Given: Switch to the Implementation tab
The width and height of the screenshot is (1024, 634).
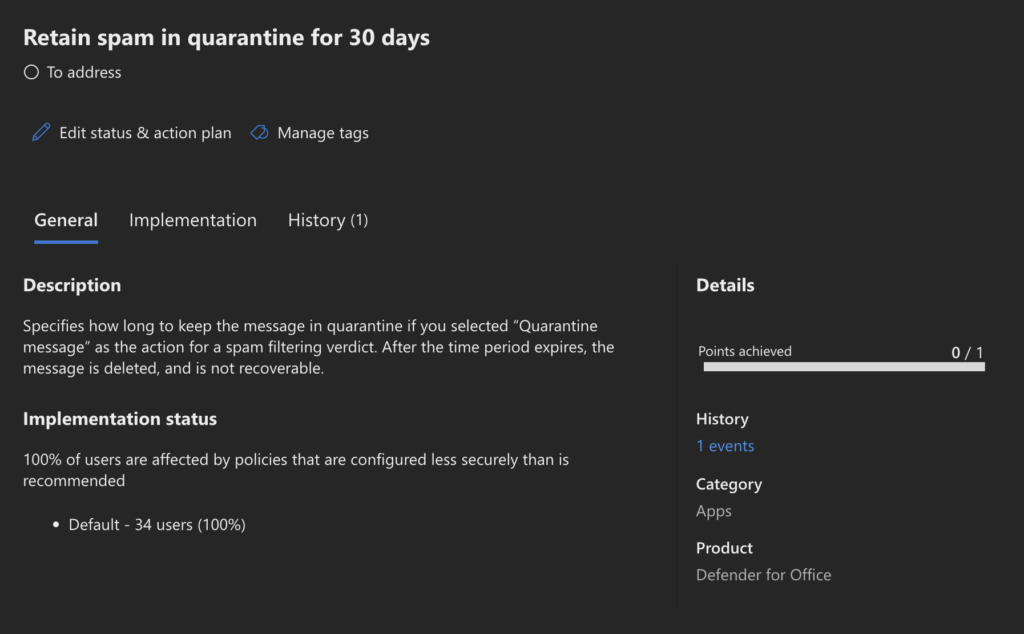Looking at the screenshot, I should tap(193, 220).
